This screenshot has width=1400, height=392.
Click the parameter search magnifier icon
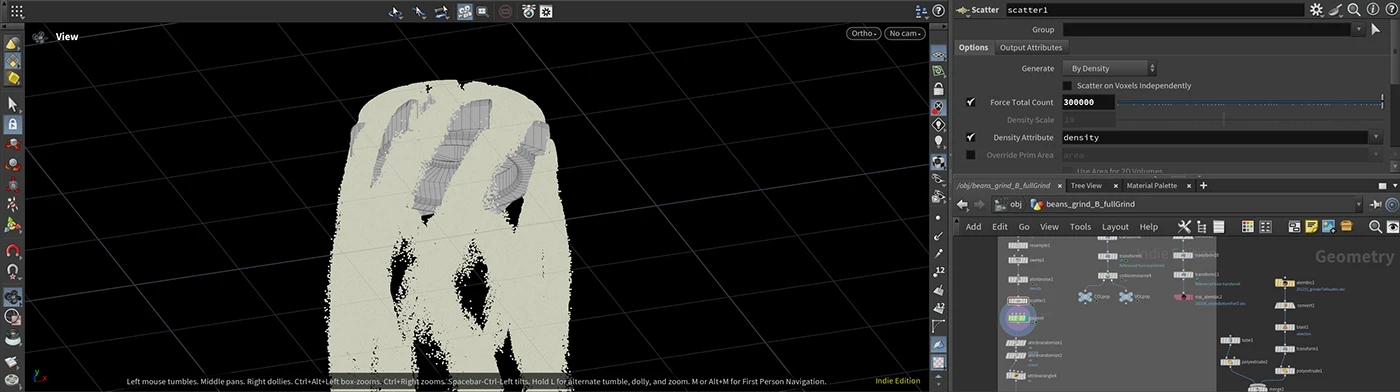1353,9
